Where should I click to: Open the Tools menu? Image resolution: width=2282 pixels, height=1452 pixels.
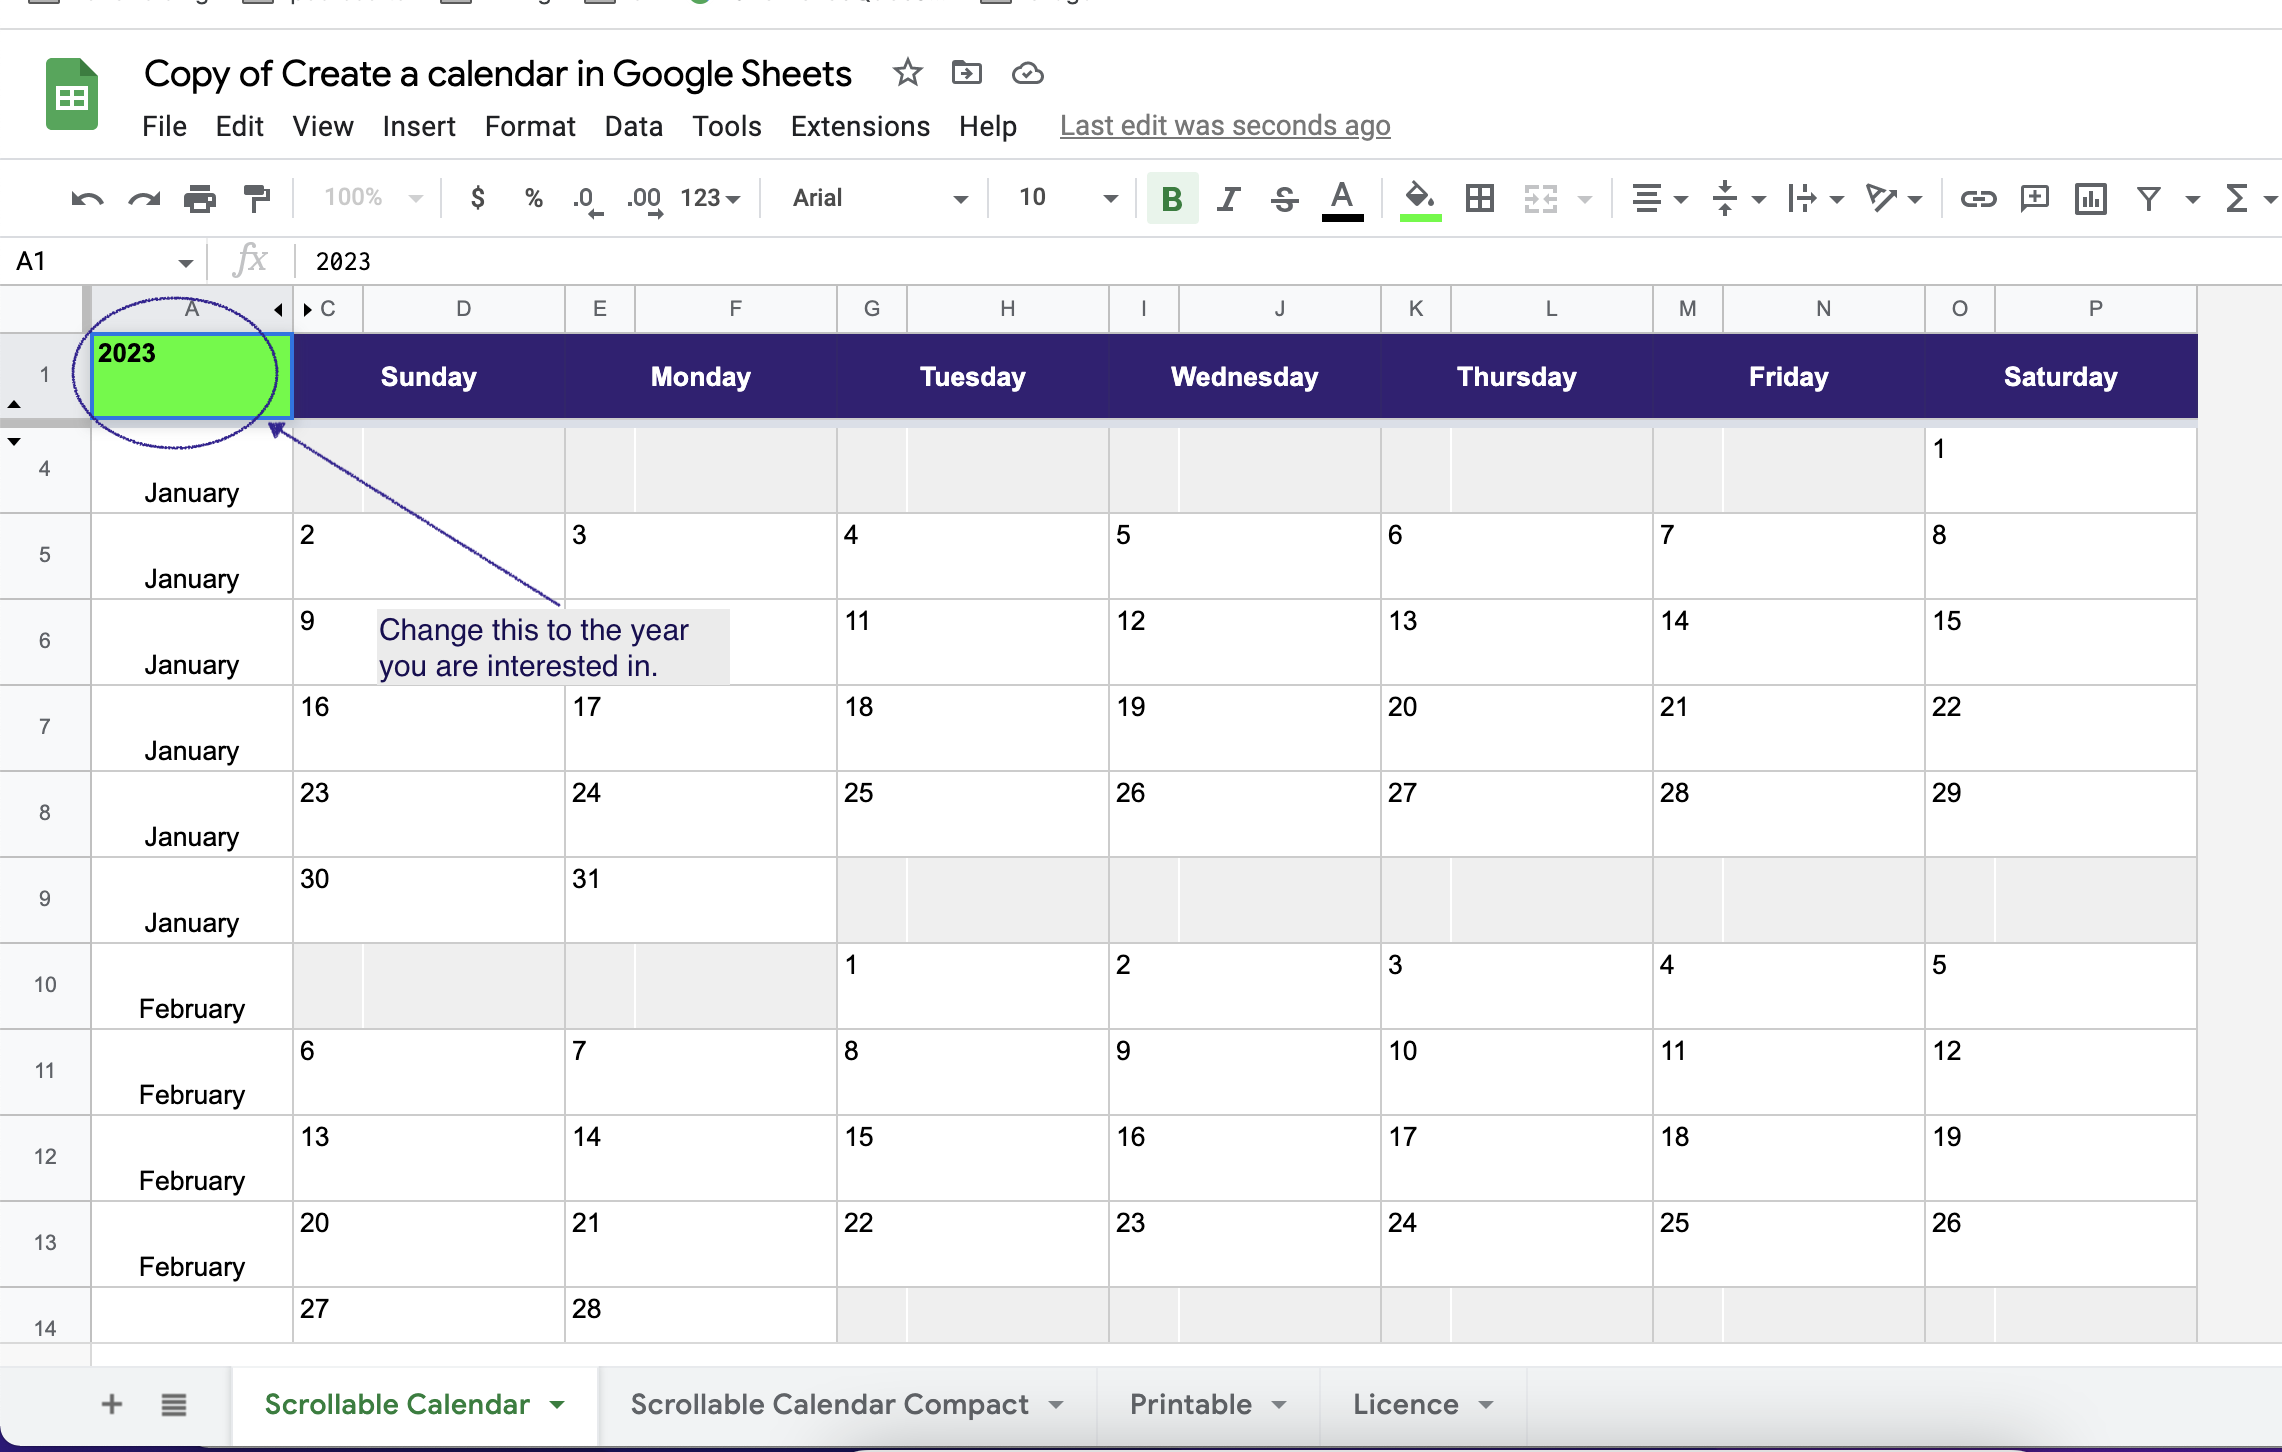pyautogui.click(x=727, y=126)
